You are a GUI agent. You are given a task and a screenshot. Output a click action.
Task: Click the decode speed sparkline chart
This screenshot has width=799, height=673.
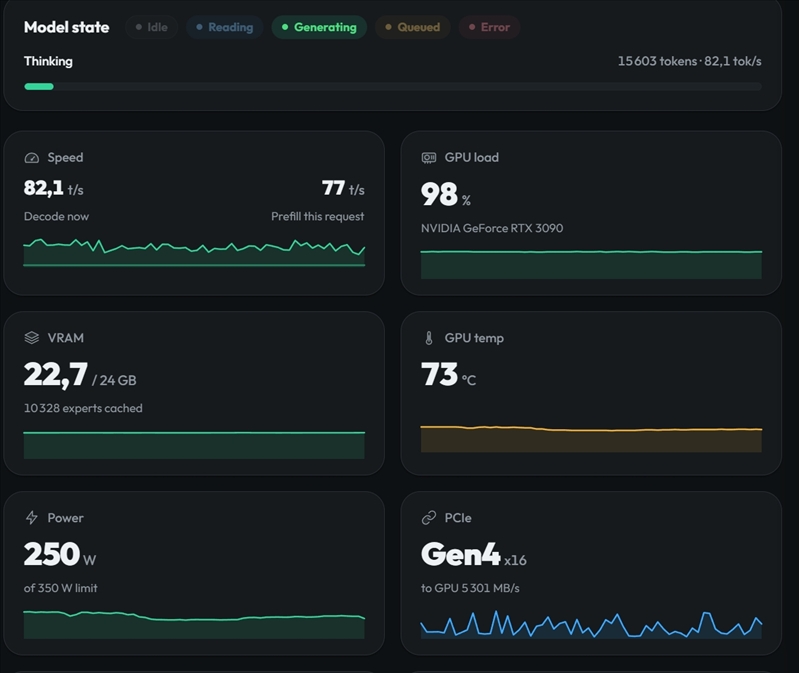[x=194, y=252]
